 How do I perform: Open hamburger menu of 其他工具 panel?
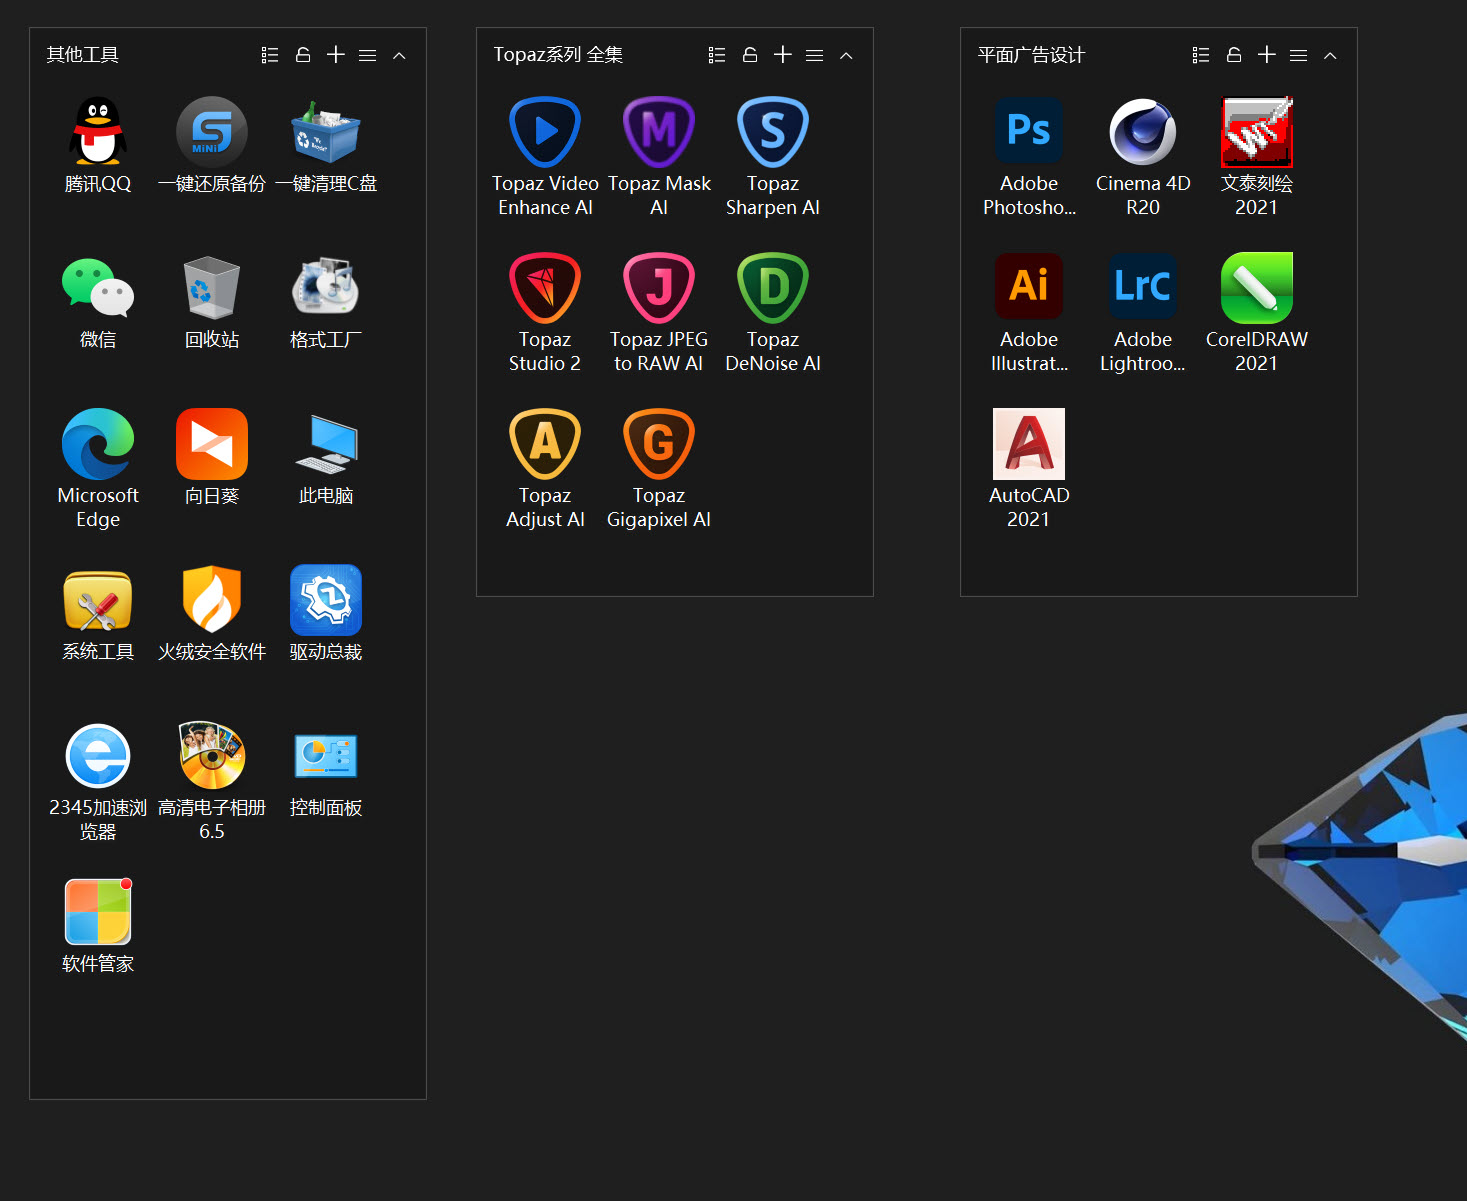click(x=368, y=55)
